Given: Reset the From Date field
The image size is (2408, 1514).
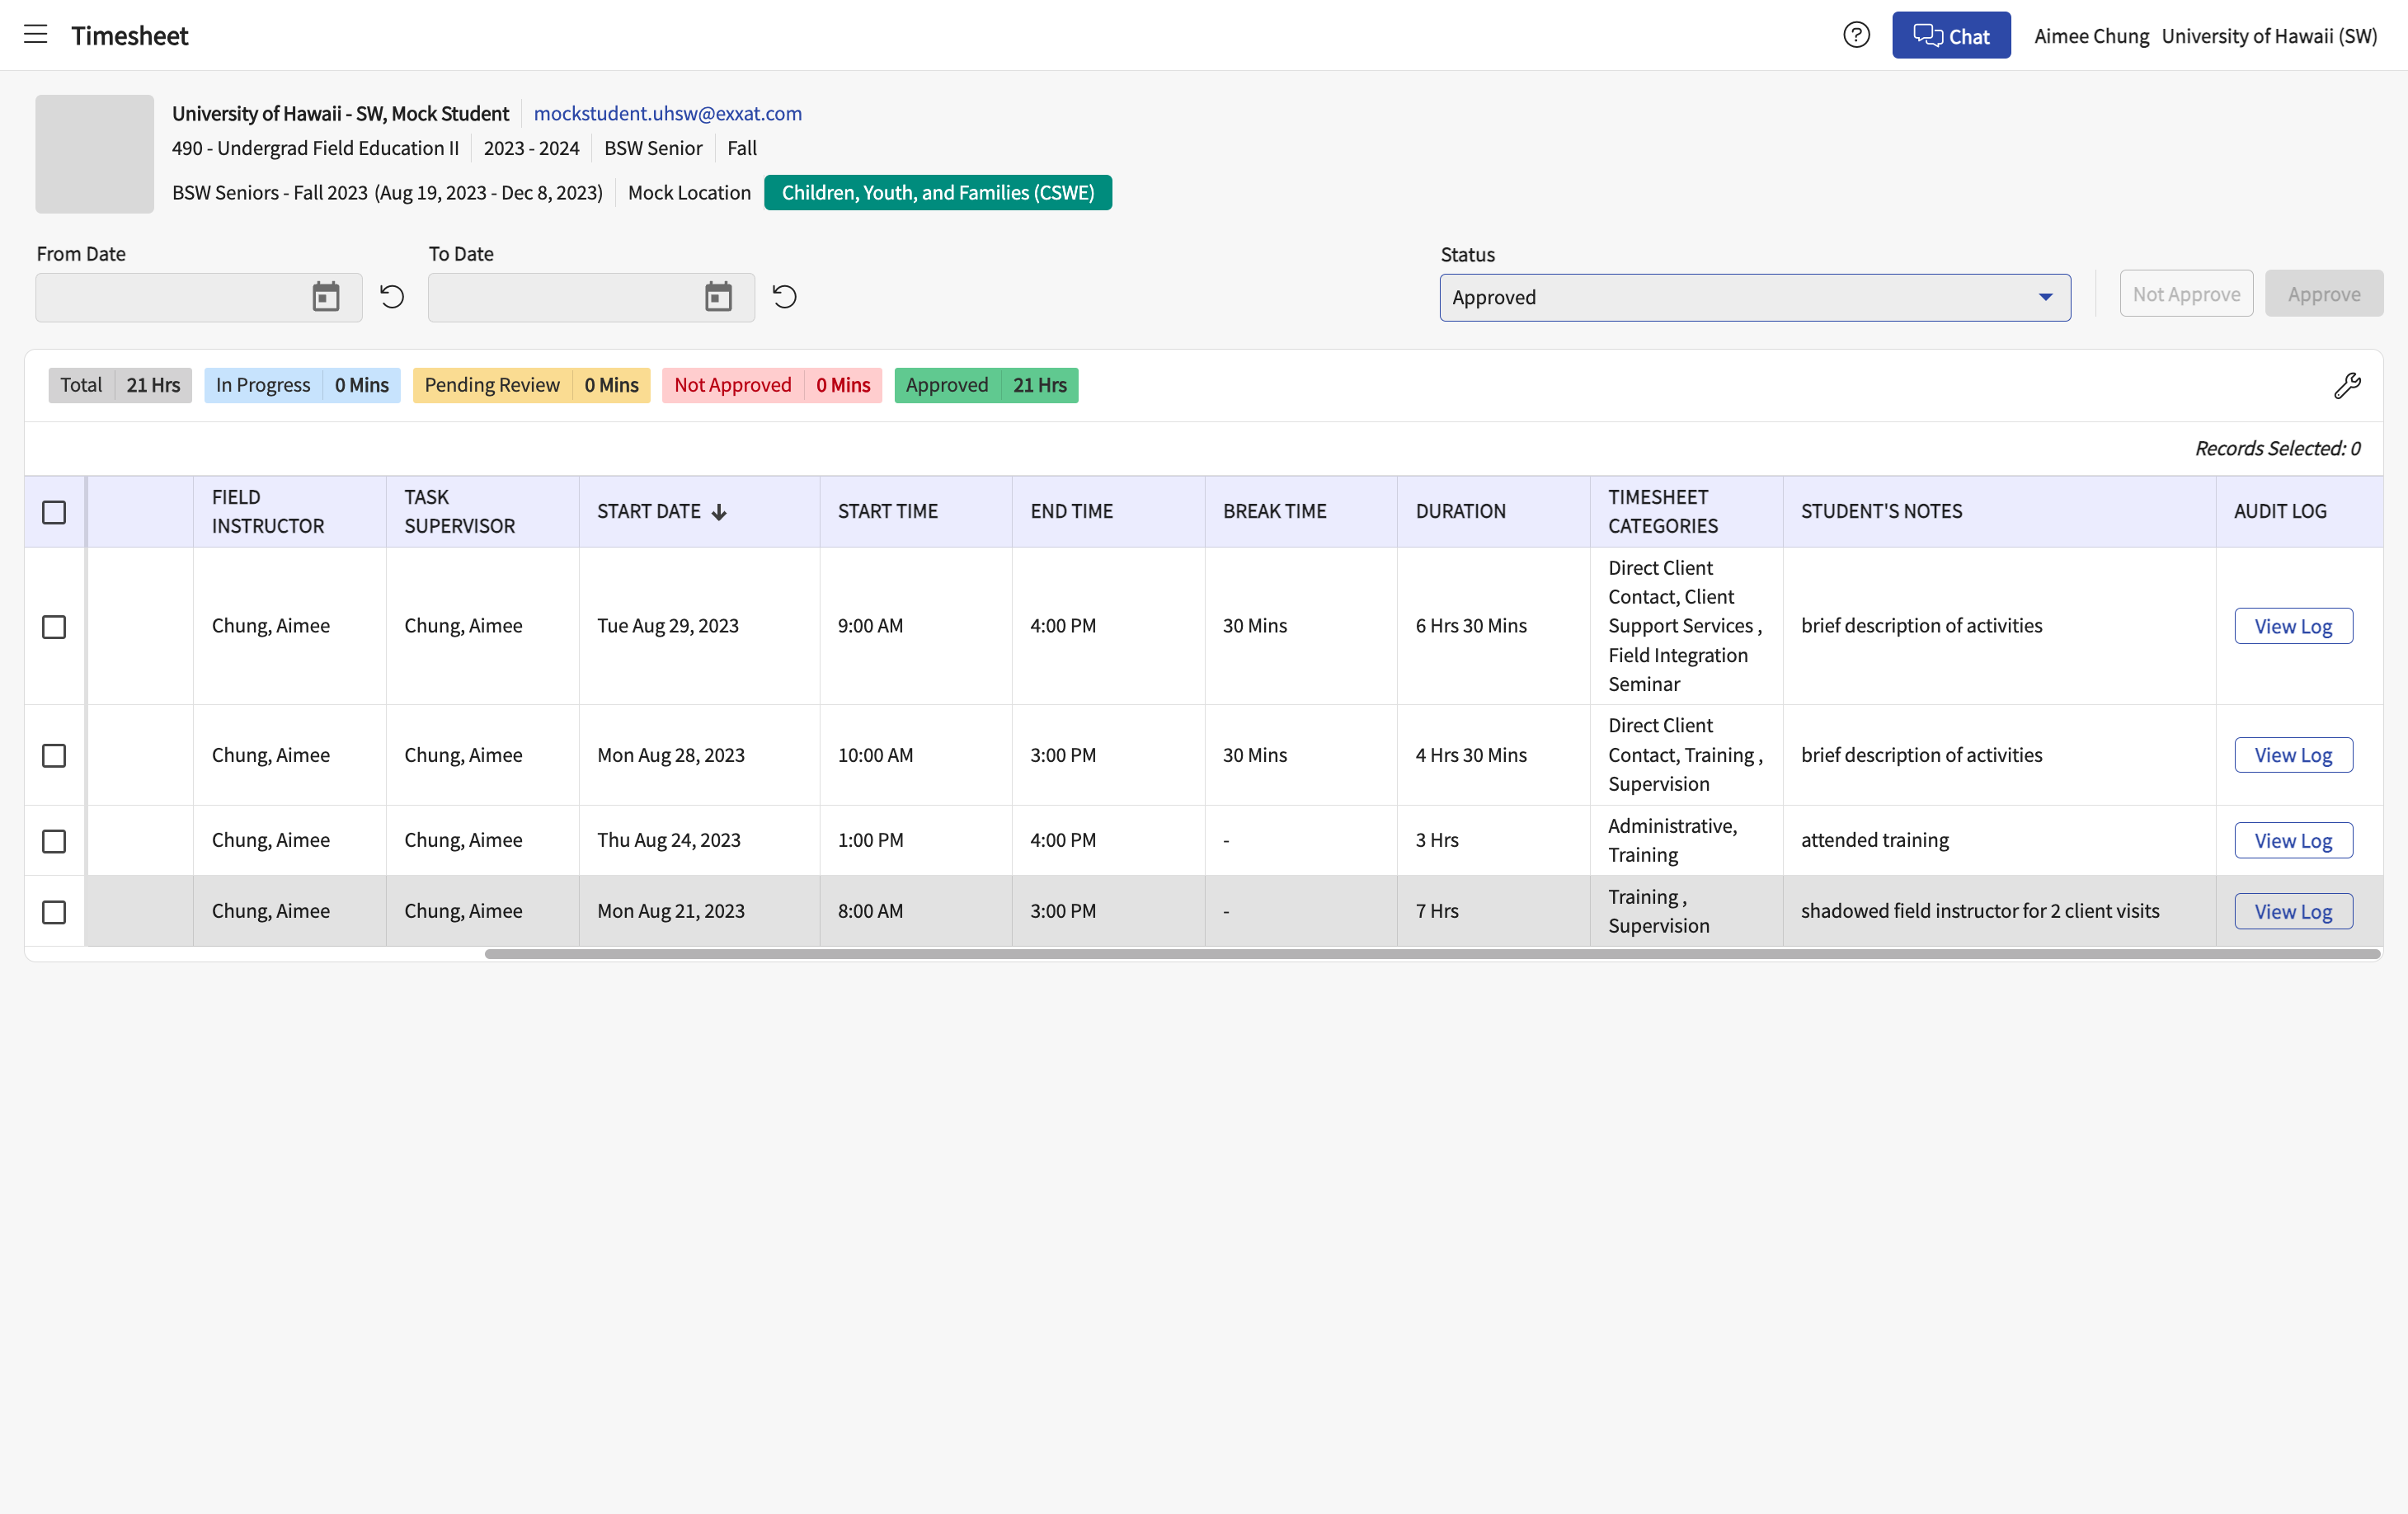Looking at the screenshot, I should tap(392, 297).
